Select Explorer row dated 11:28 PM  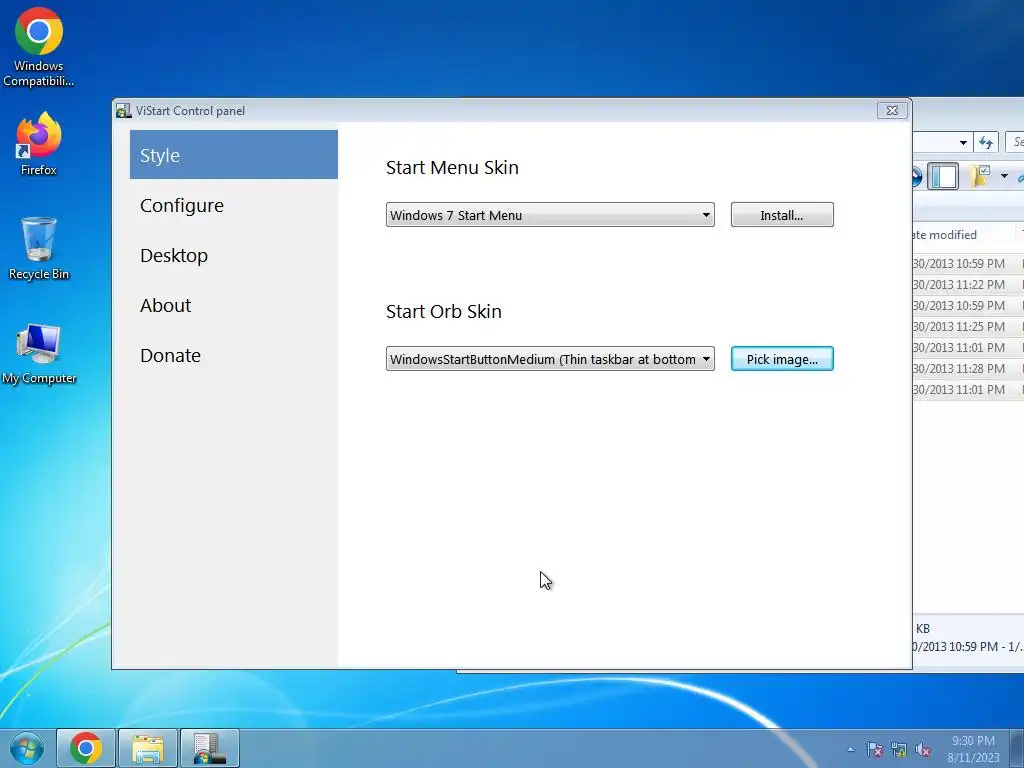point(968,368)
